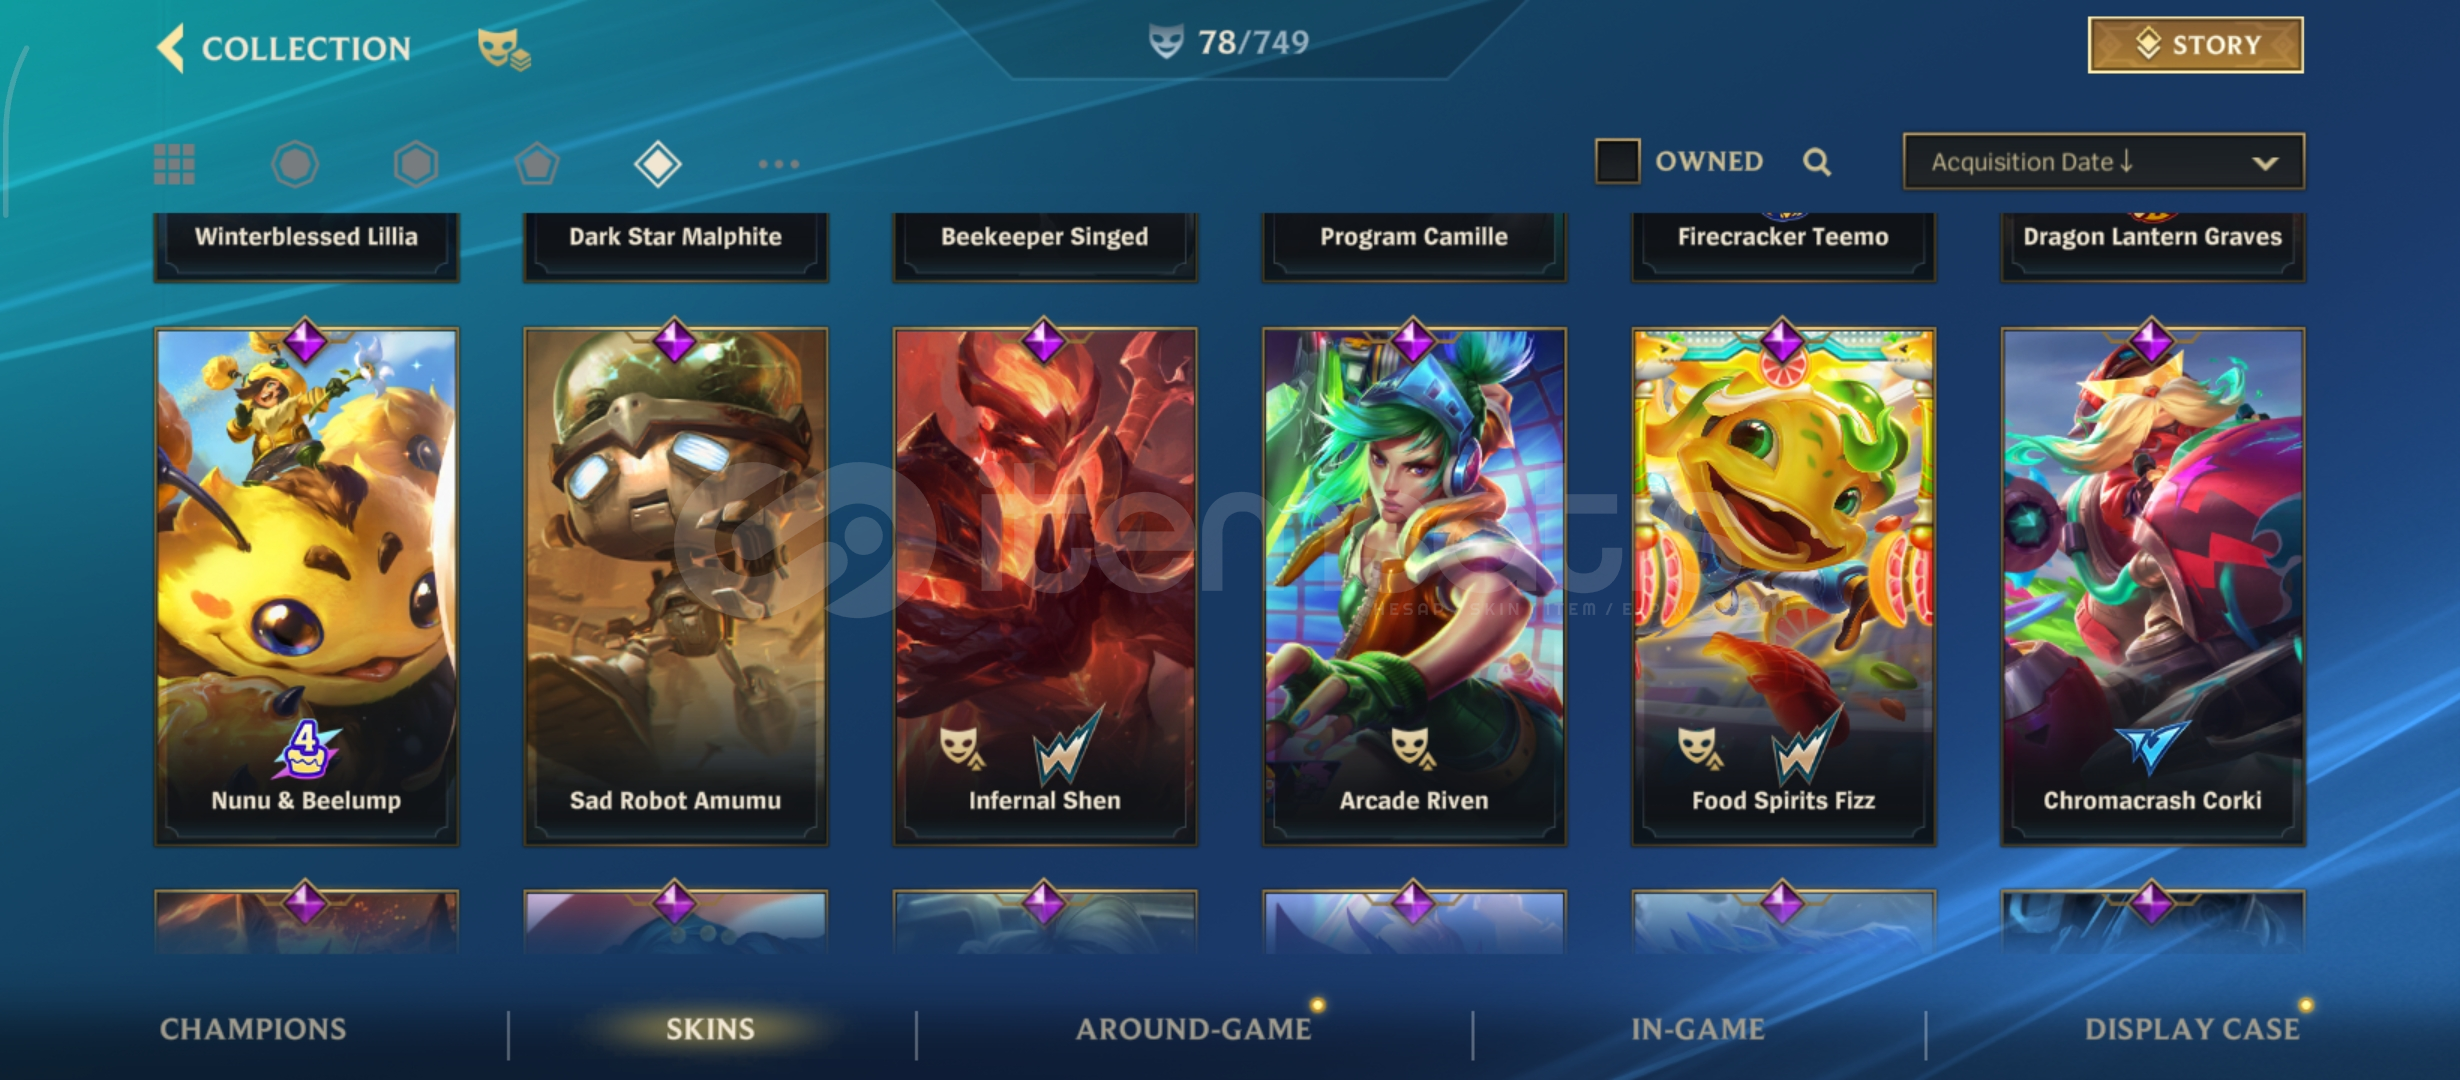Switch to the Champions tab
2460x1080 pixels.
tap(253, 1029)
